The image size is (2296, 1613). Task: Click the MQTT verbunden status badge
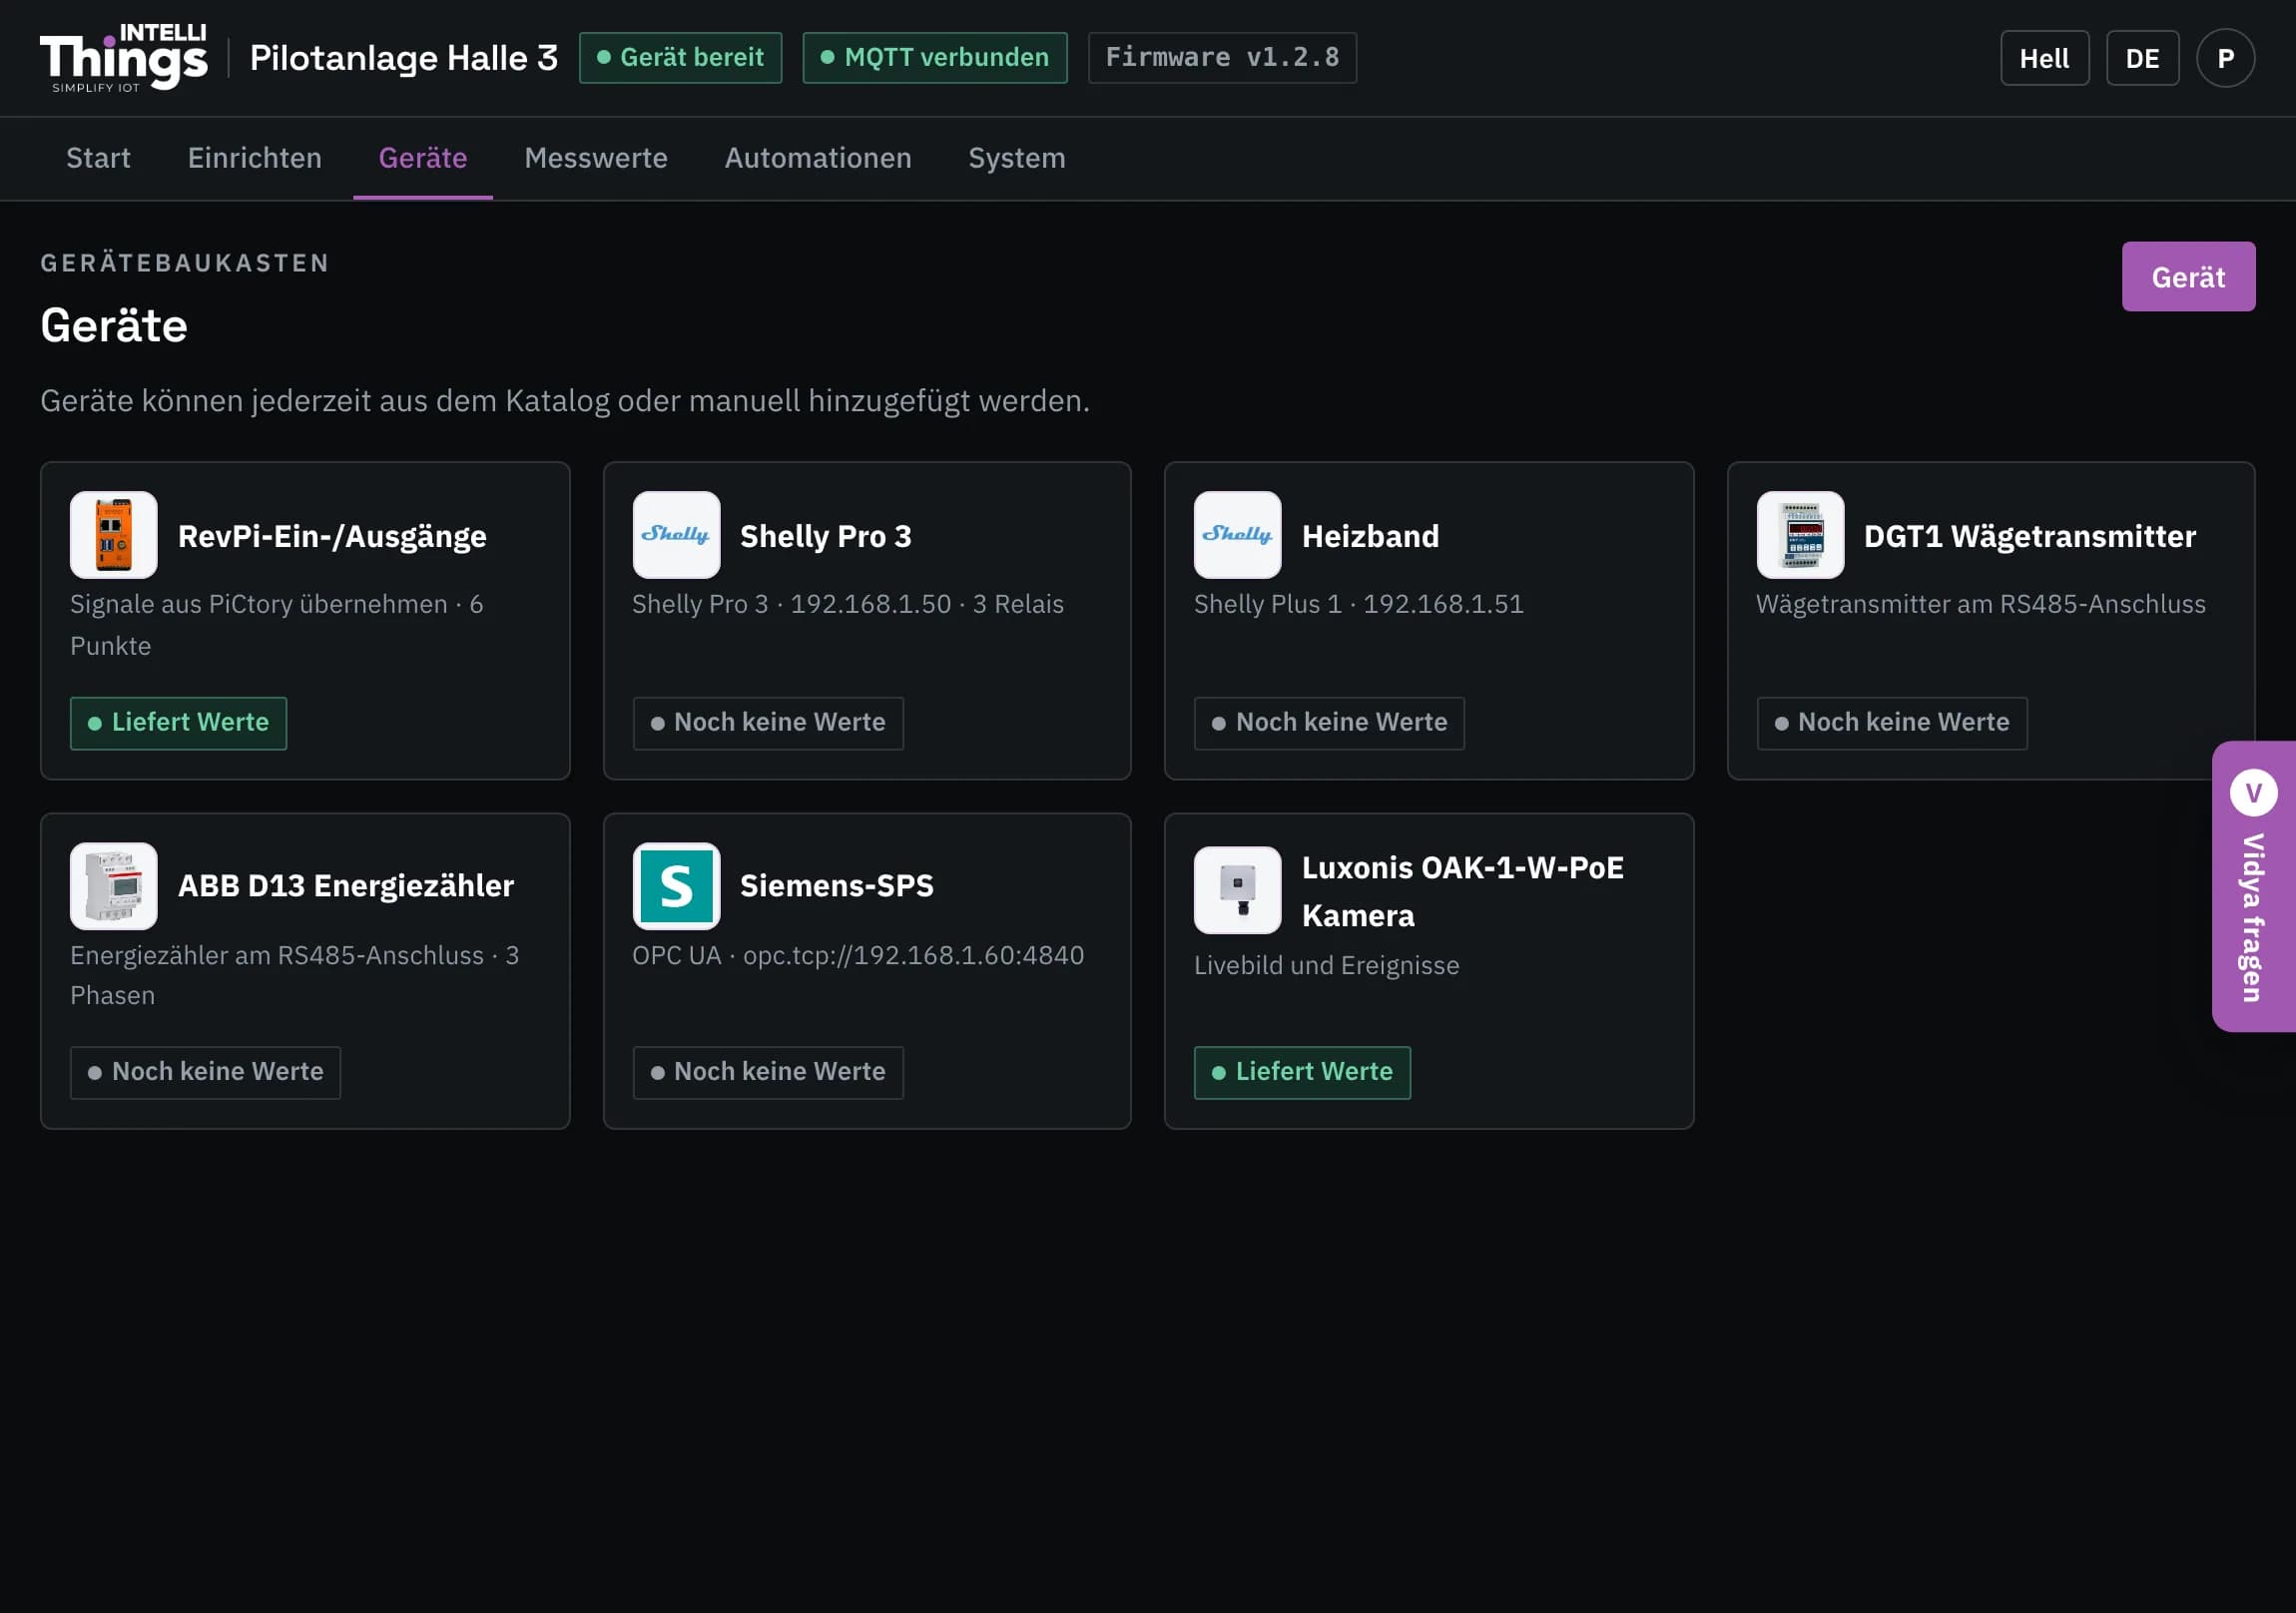click(x=935, y=57)
